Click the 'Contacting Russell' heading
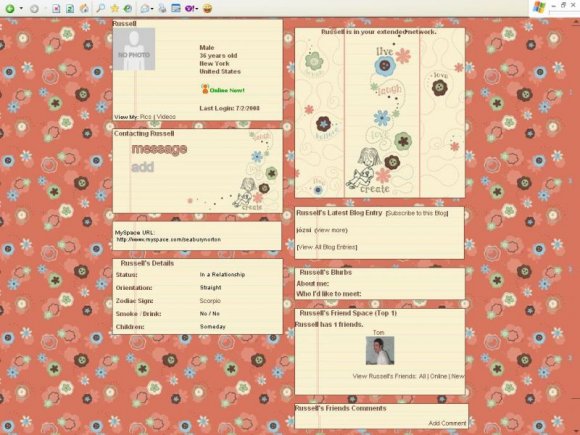Screen dimensions: 580x435 144,134
